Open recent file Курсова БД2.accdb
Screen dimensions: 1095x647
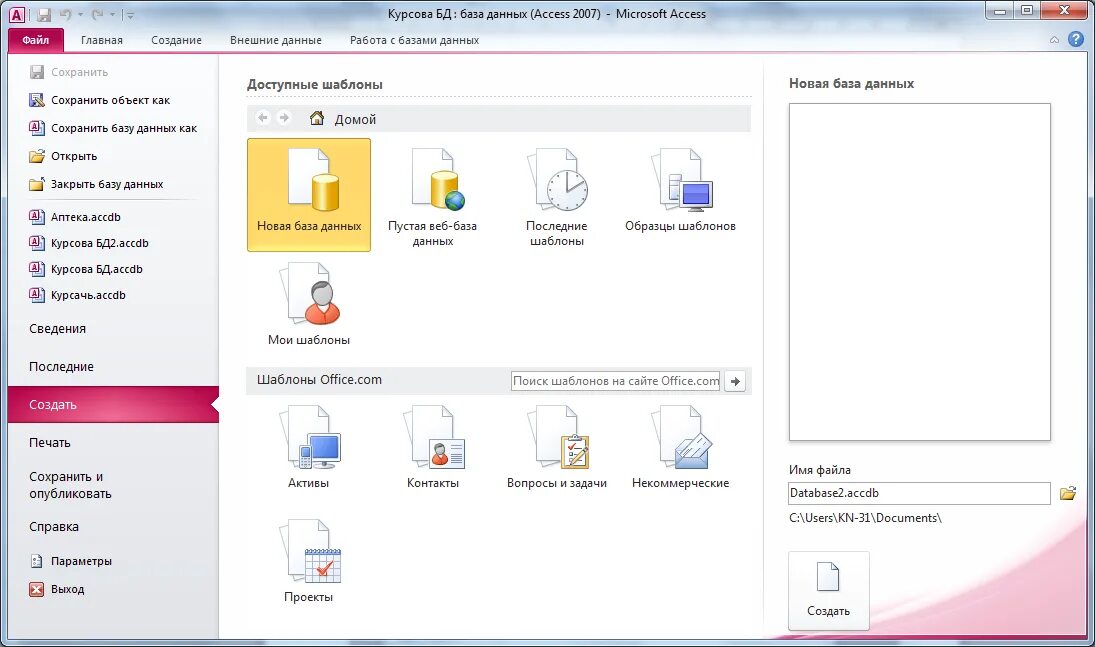pyautogui.click(x=89, y=243)
